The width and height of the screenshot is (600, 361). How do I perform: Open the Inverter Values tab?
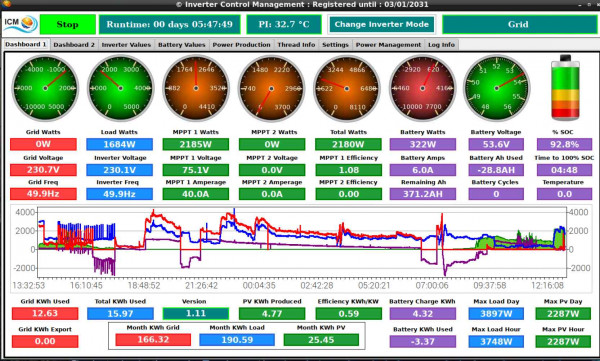pyautogui.click(x=126, y=45)
